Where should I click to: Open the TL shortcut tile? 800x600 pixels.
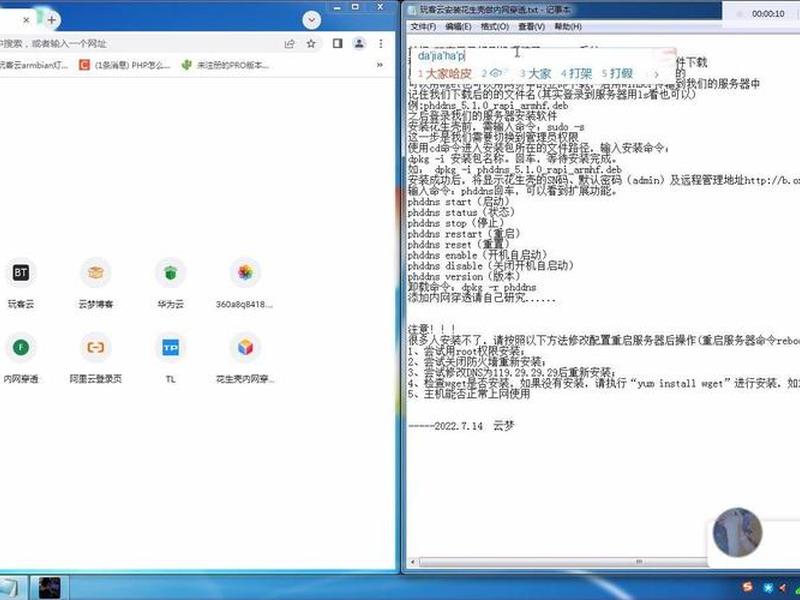[170, 358]
